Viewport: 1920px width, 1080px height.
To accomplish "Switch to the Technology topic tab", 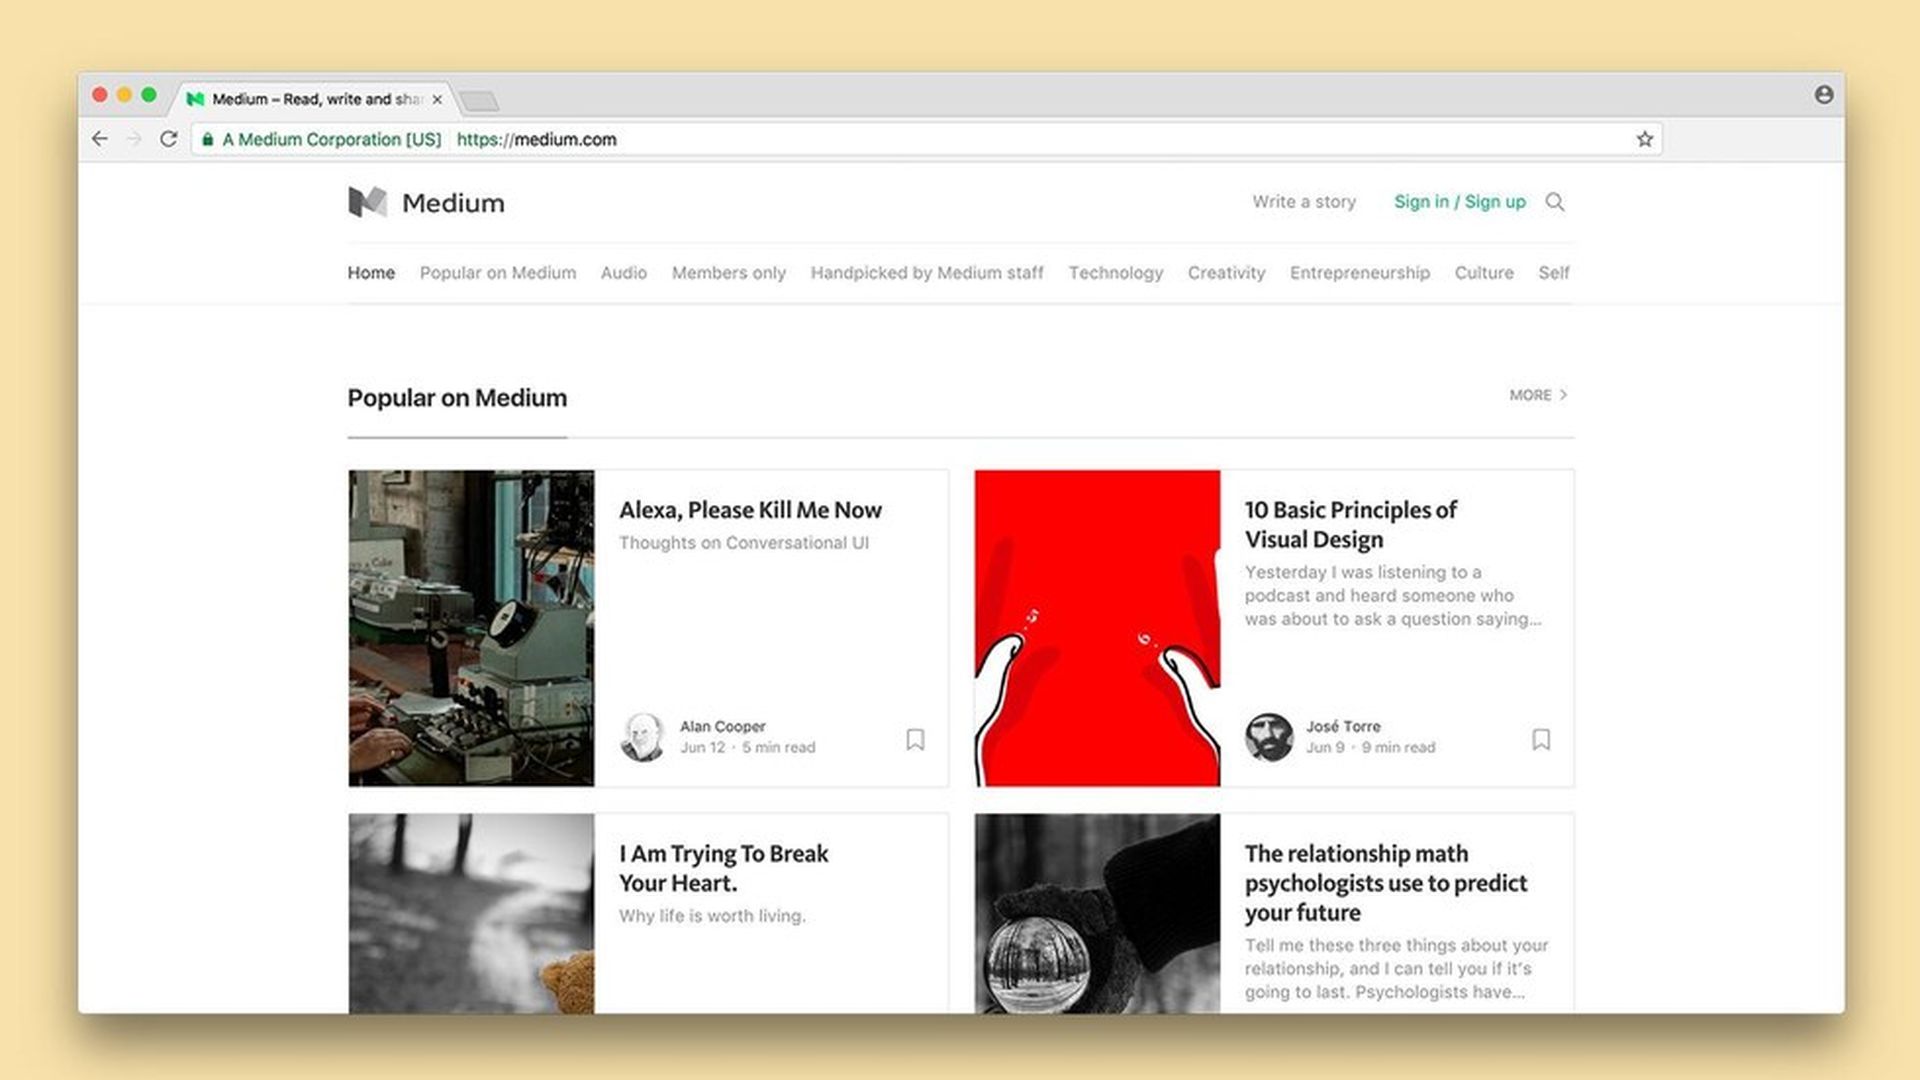I will [x=1115, y=273].
